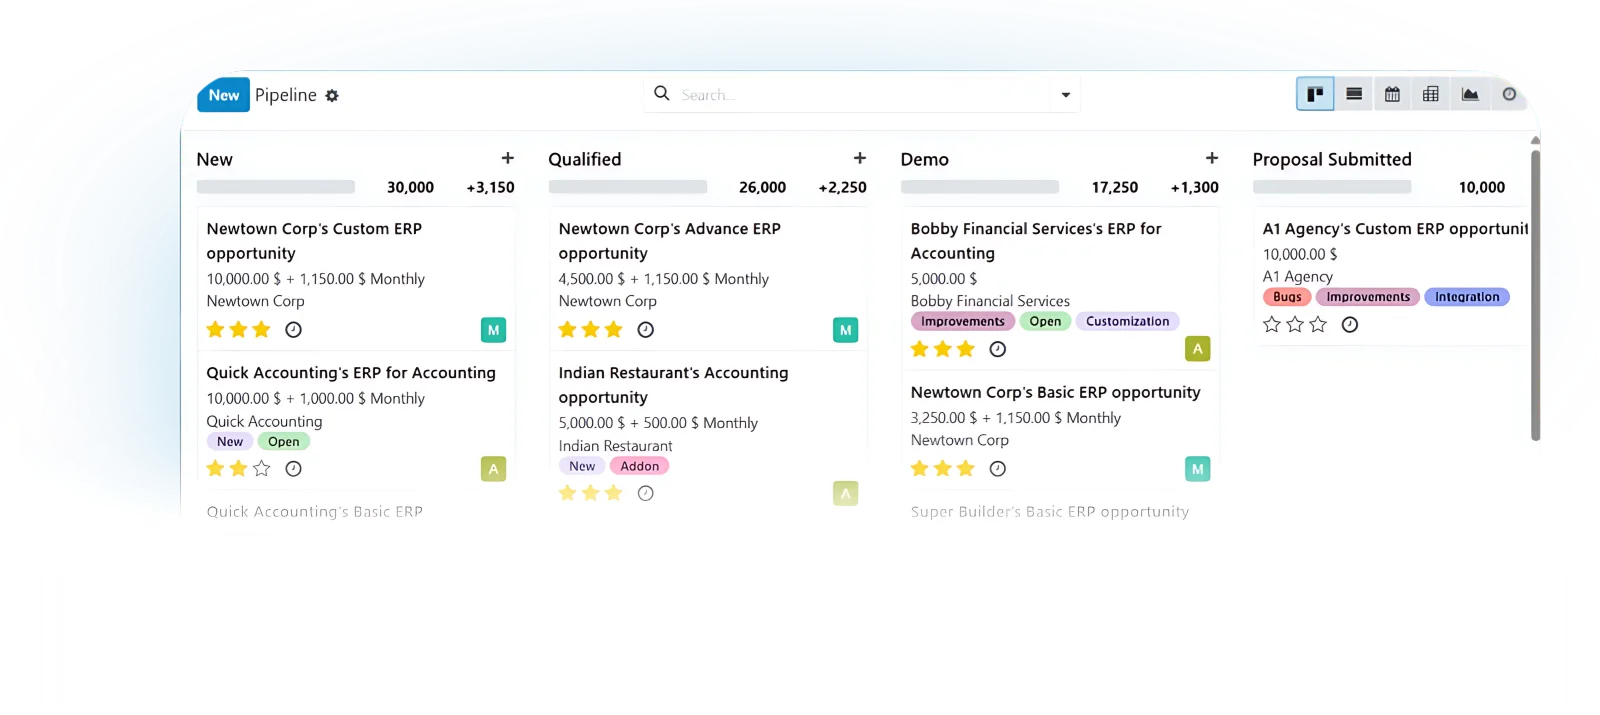Click the Proposal Submitted progress bar
Screen dimensions: 1600x715
[1332, 187]
